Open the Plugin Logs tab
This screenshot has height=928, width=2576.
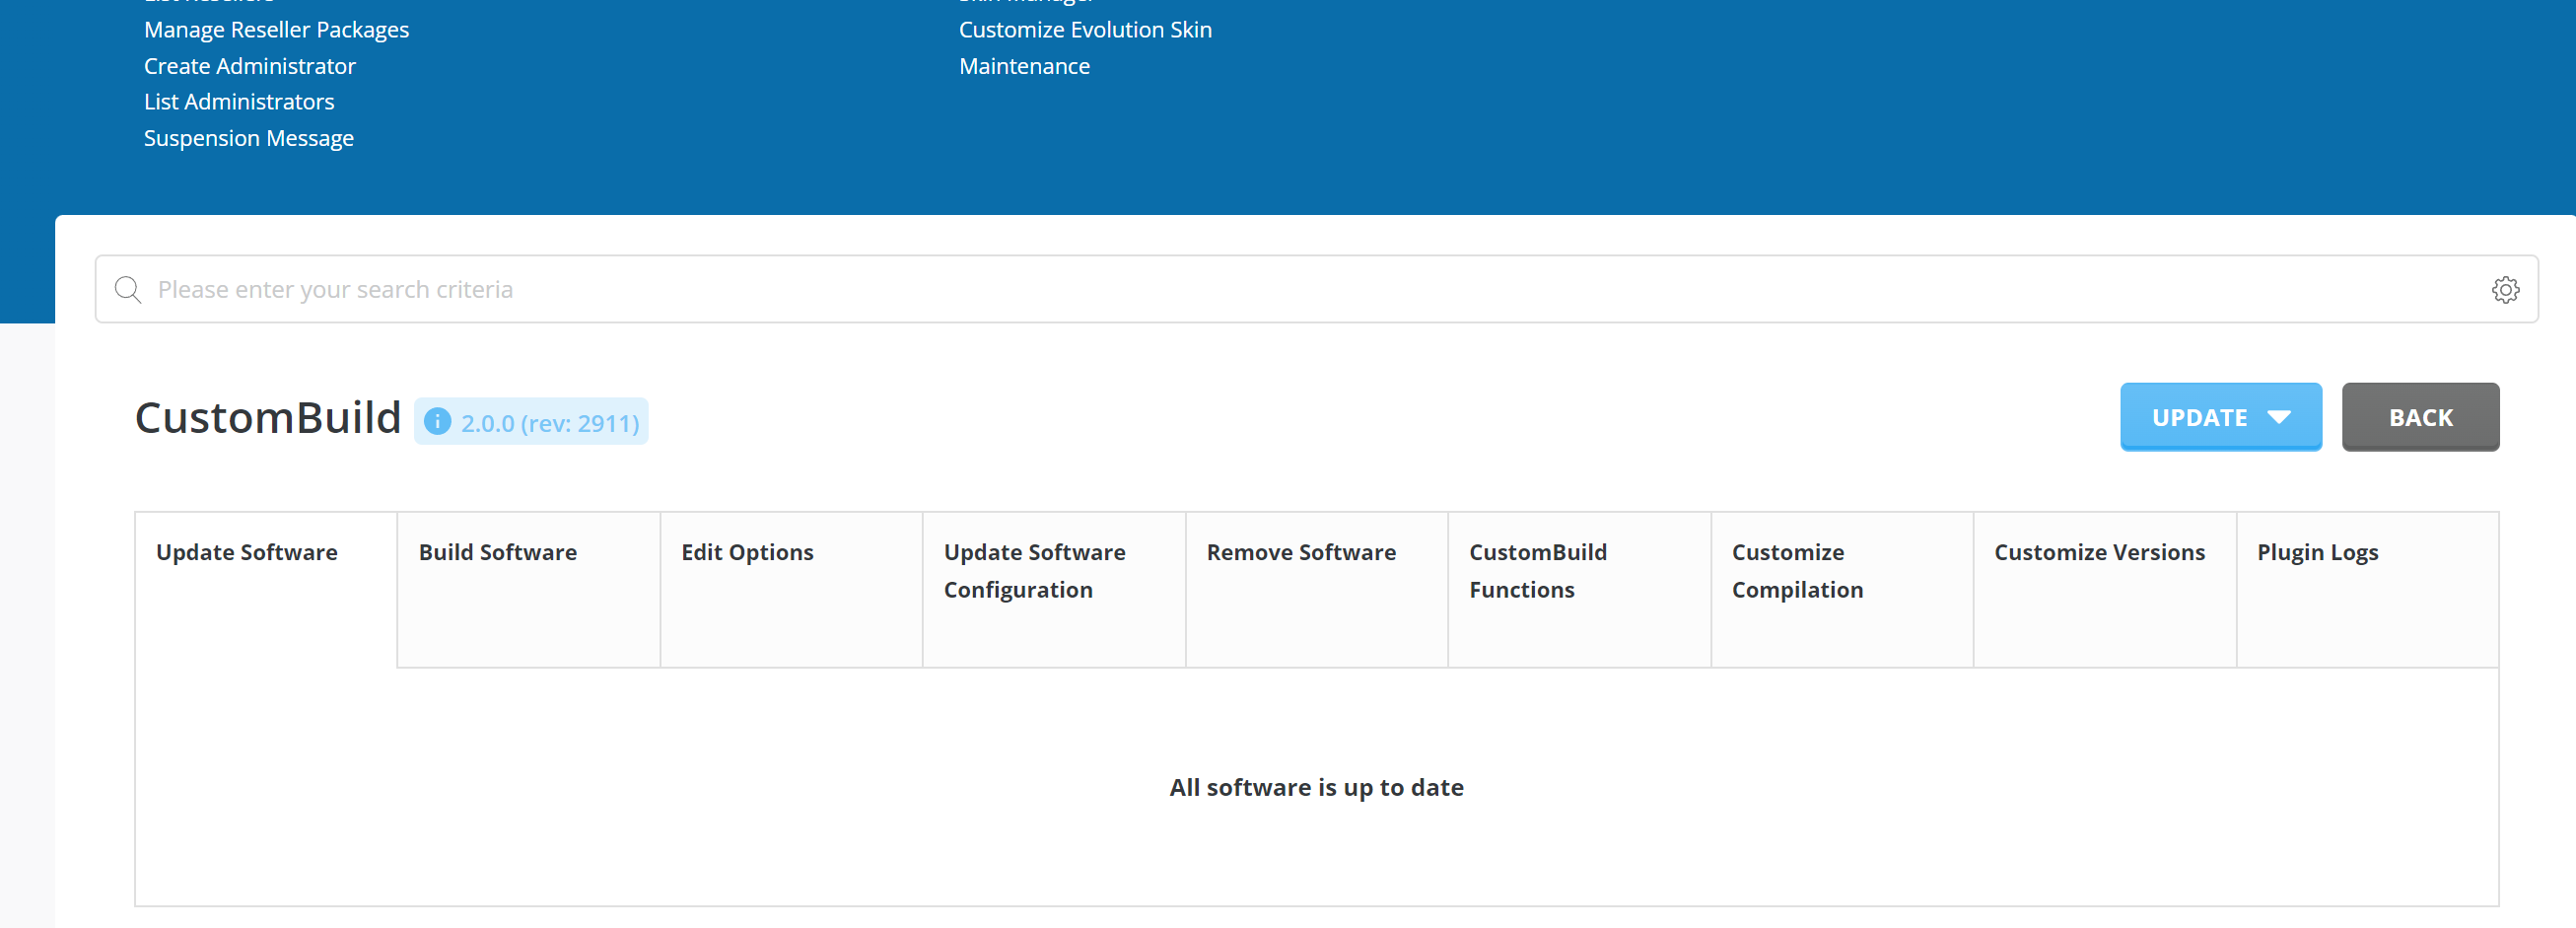pyautogui.click(x=2367, y=590)
